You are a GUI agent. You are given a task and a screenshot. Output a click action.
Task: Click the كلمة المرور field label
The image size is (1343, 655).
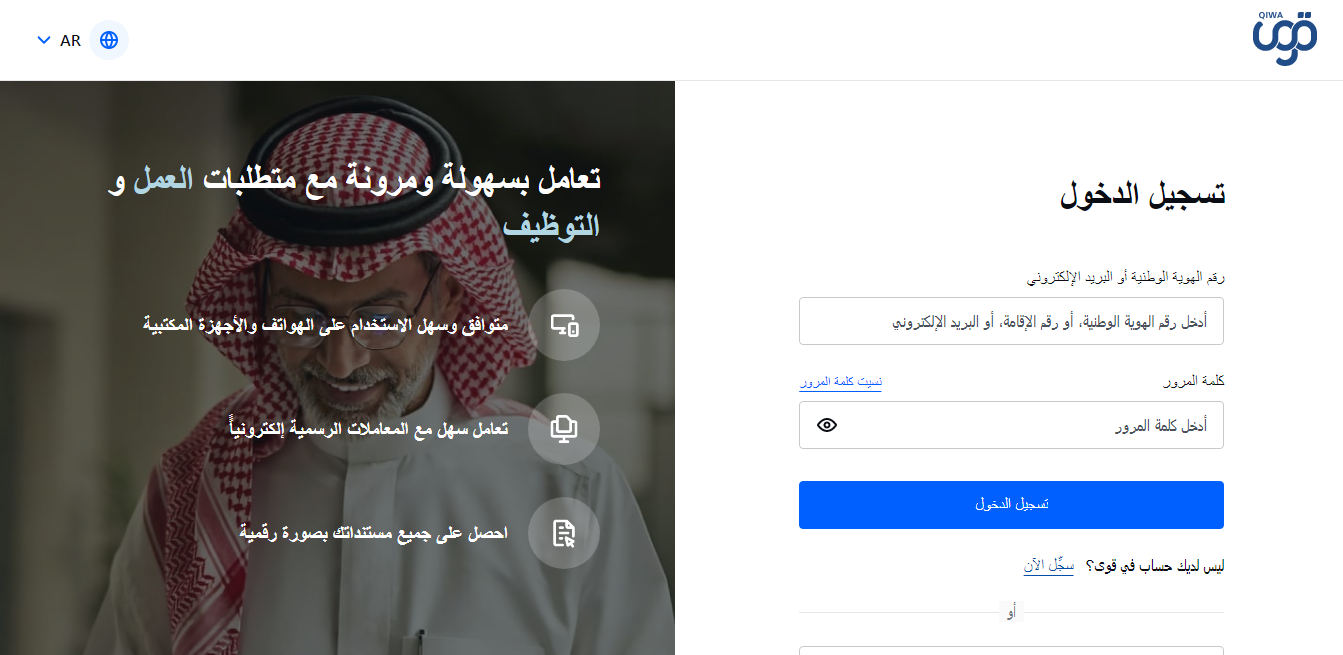tap(1194, 382)
